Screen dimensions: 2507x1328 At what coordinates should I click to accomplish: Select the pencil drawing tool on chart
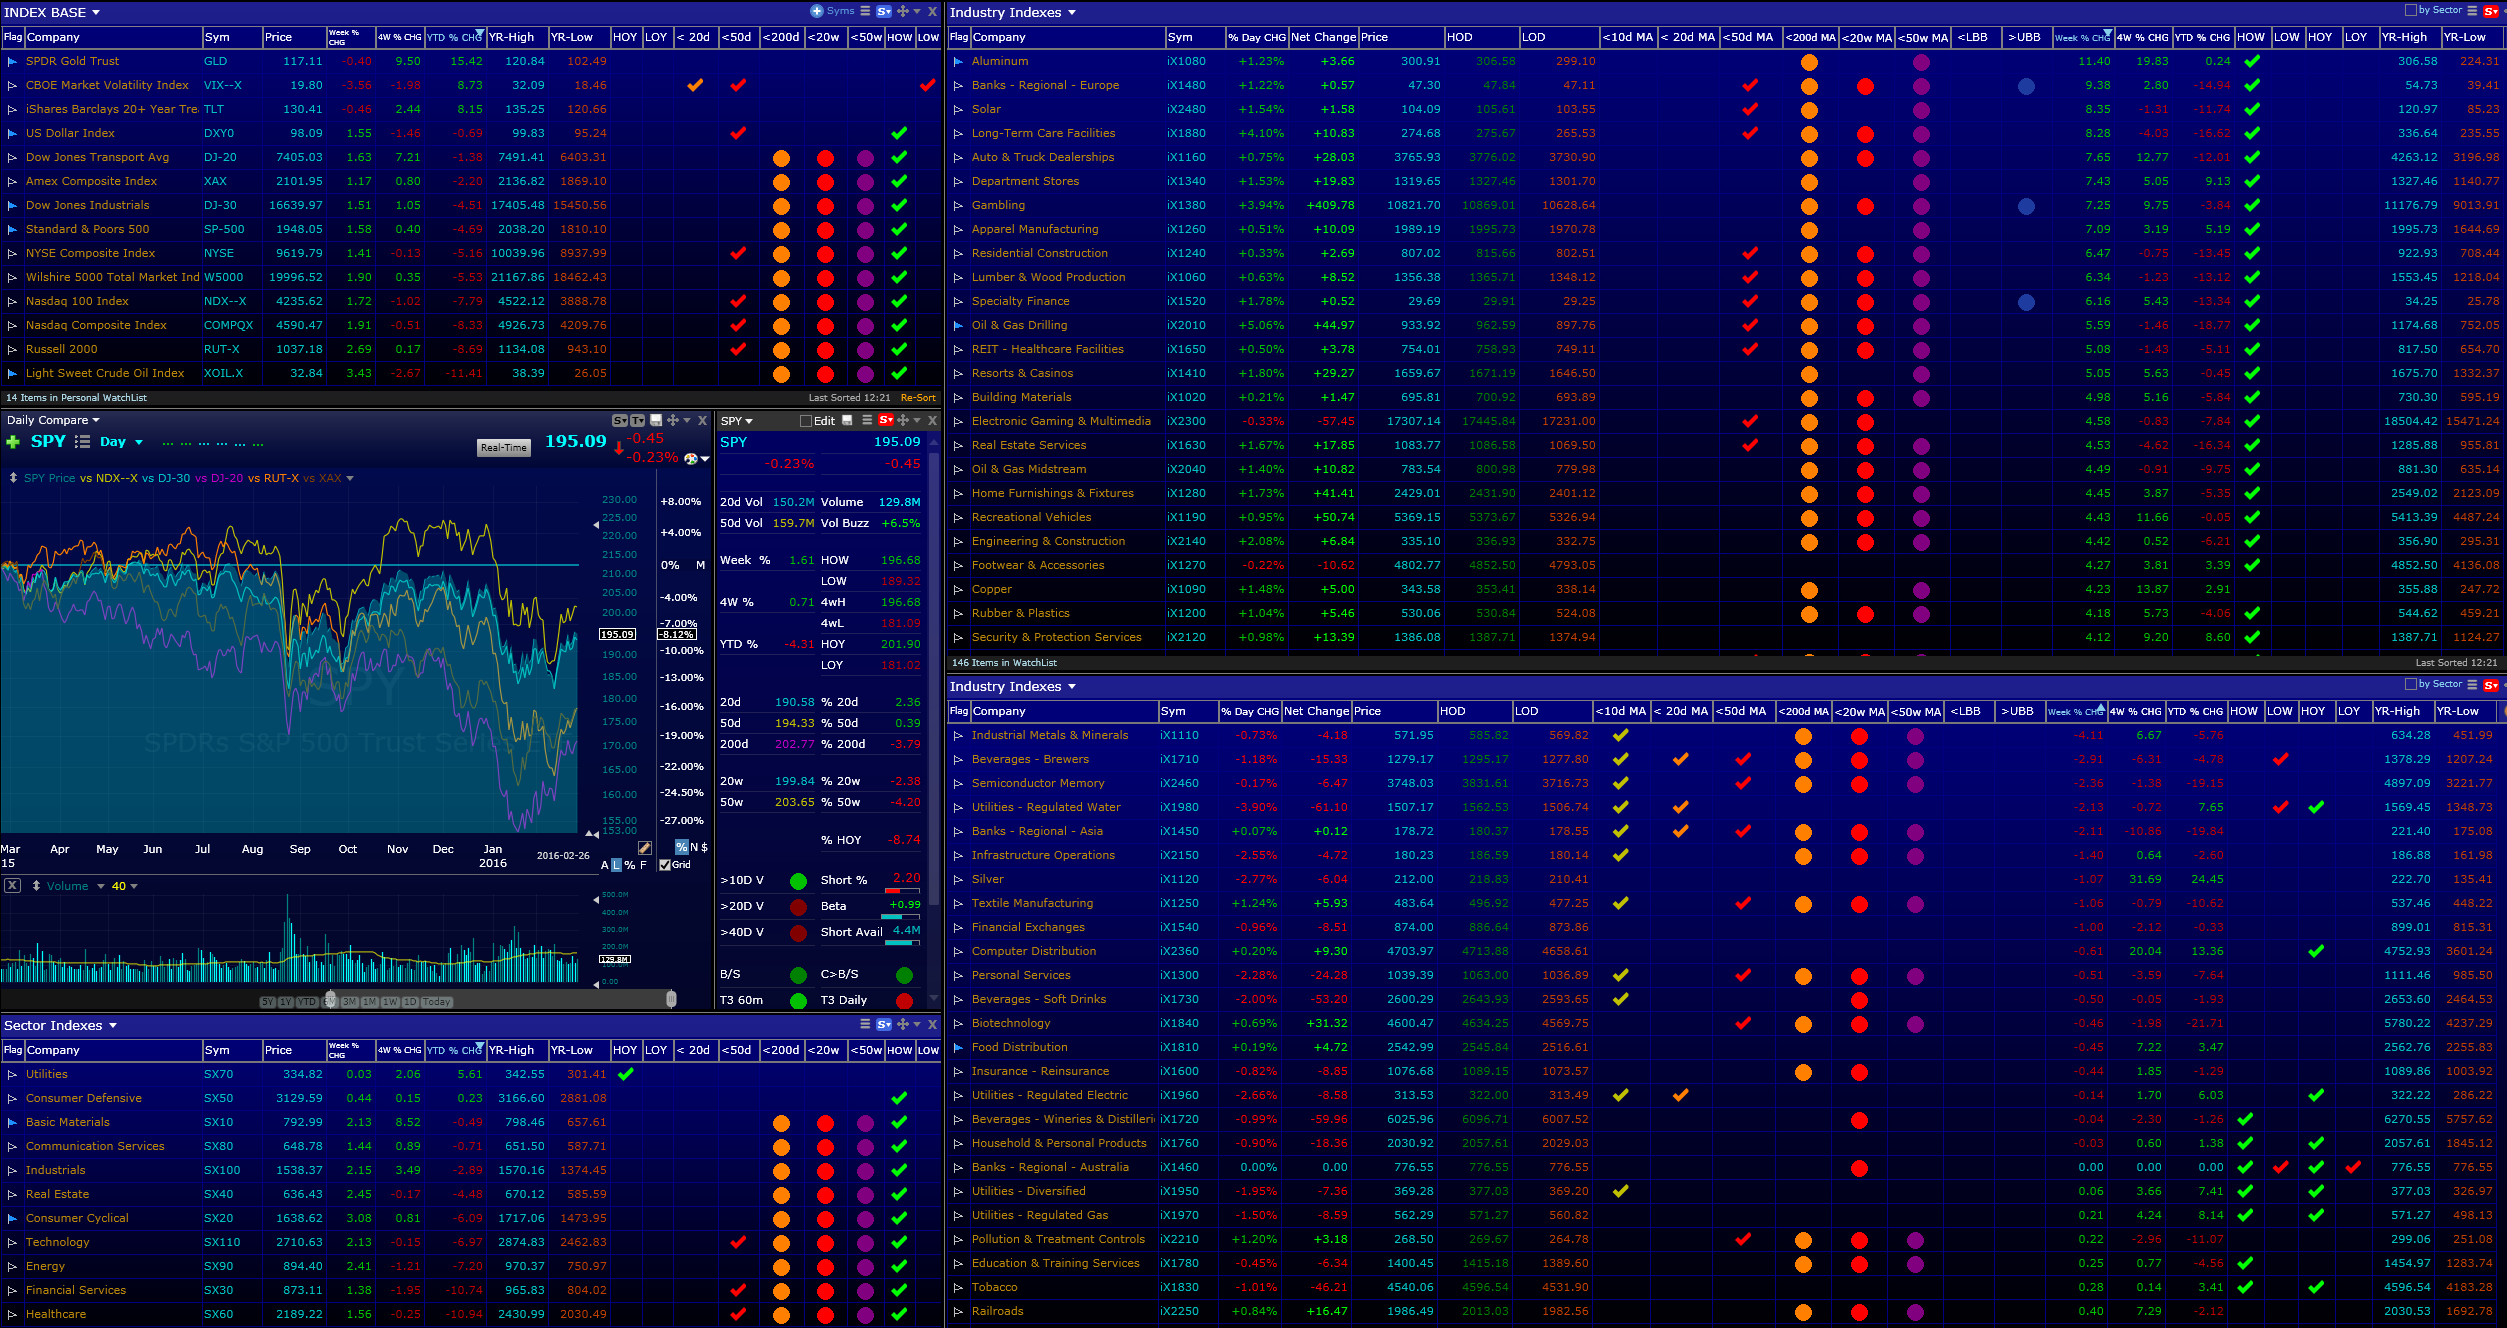click(645, 848)
